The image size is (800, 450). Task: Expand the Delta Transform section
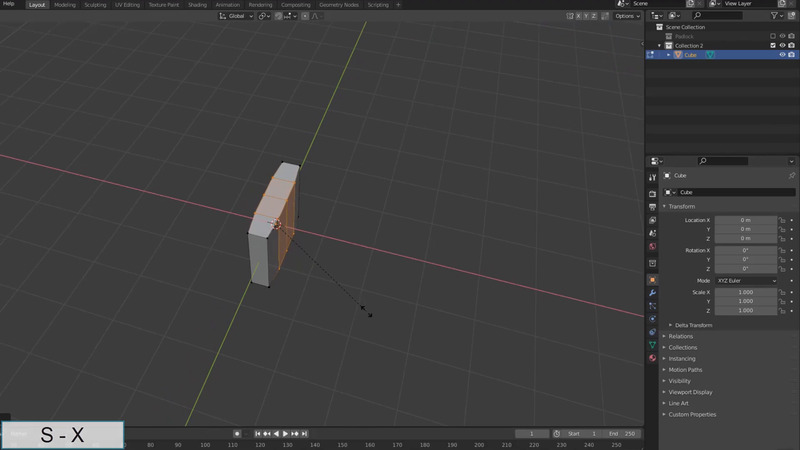695,325
